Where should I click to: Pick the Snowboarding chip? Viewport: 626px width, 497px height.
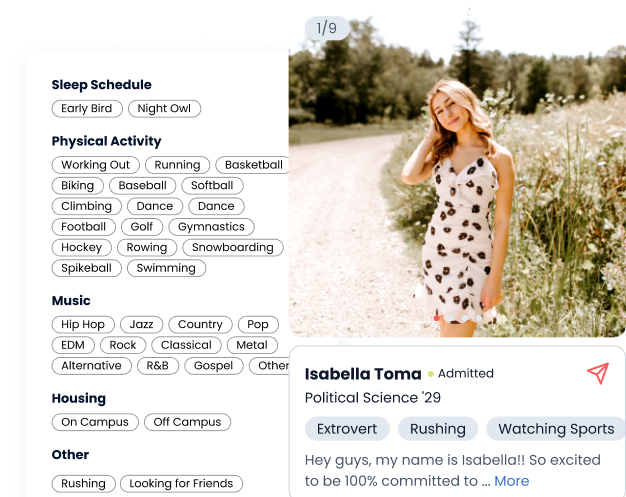[233, 248]
